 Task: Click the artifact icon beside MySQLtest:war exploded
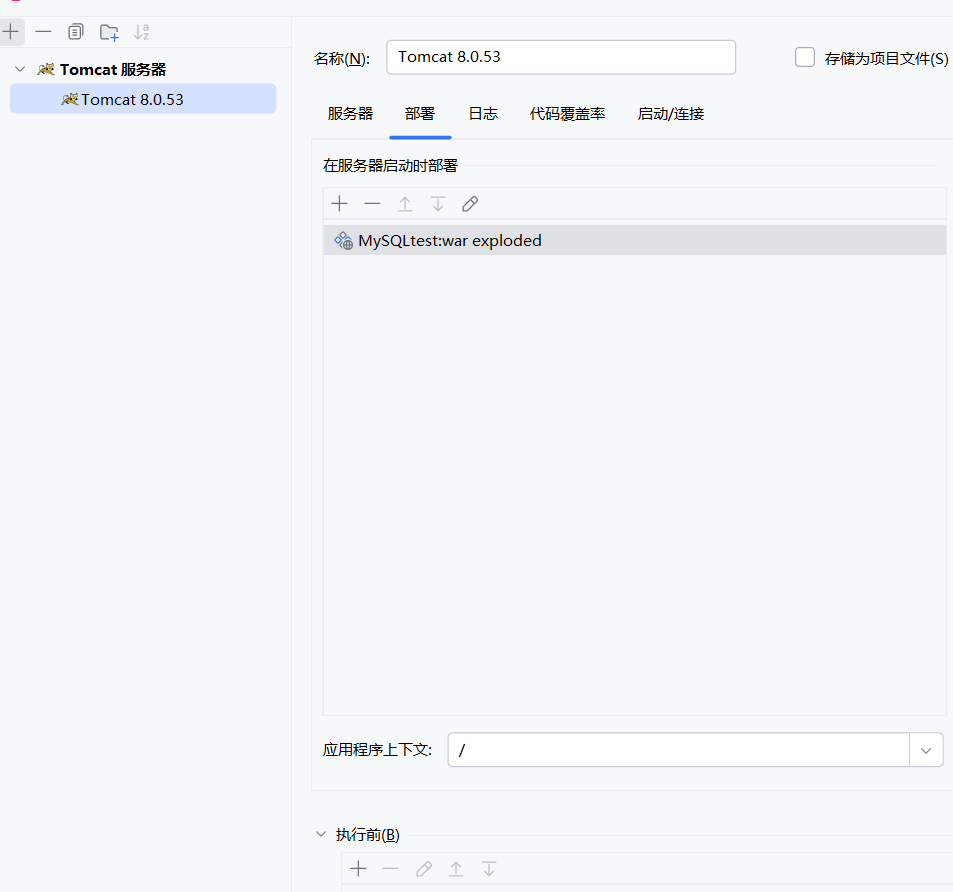point(343,241)
